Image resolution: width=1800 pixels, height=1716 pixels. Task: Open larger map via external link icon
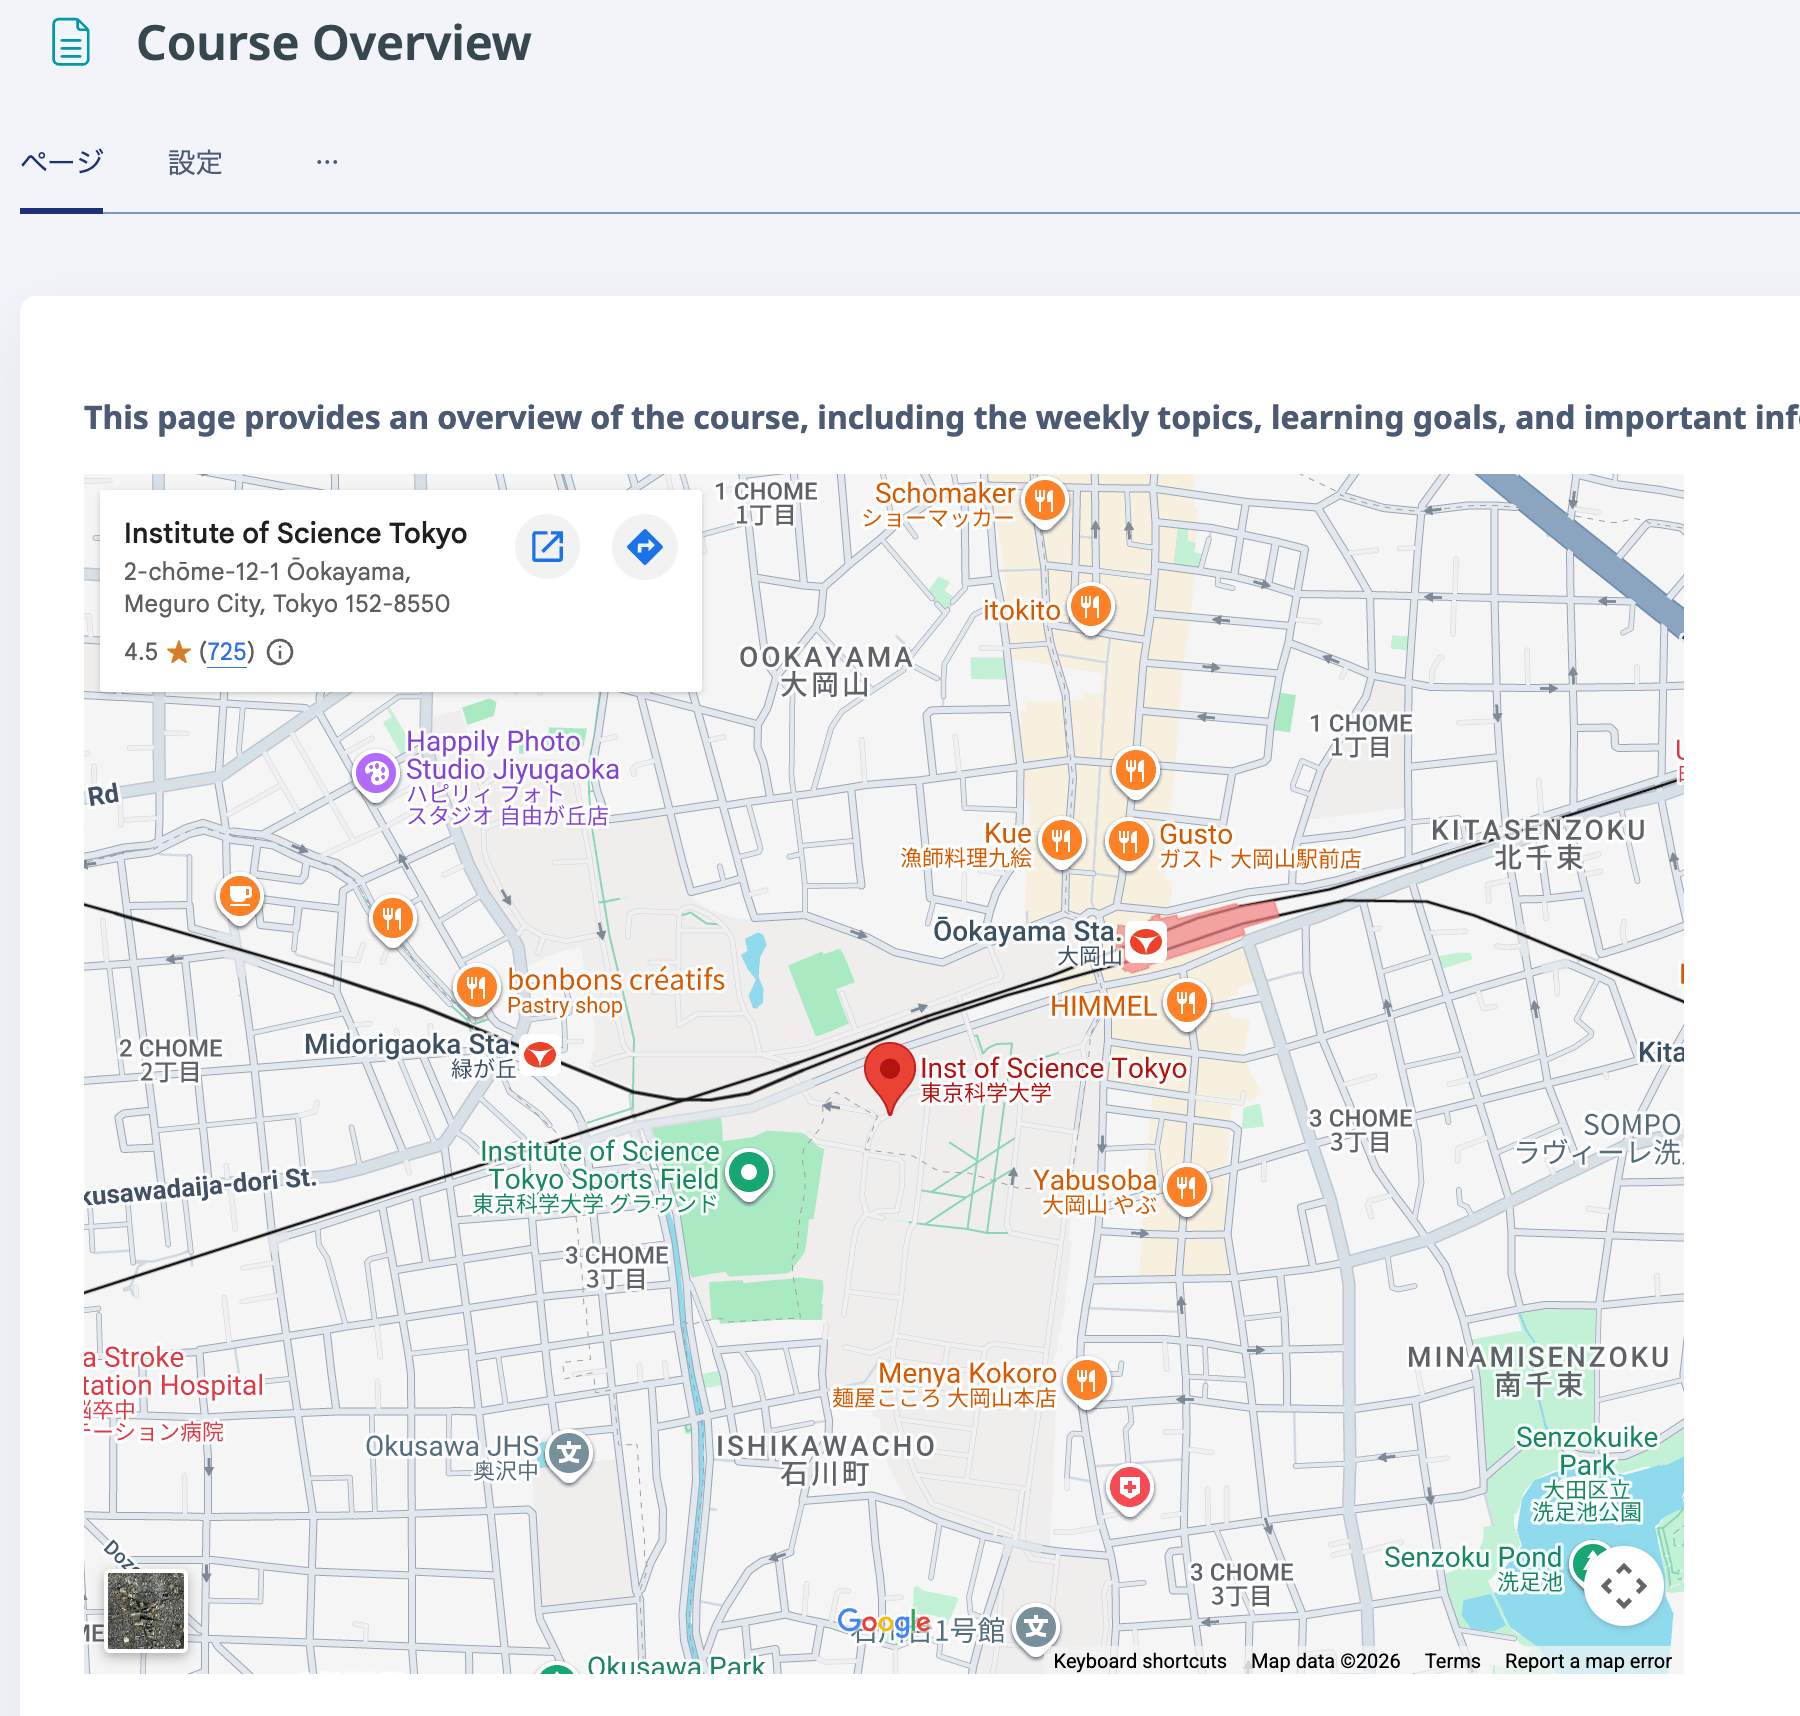coord(547,546)
